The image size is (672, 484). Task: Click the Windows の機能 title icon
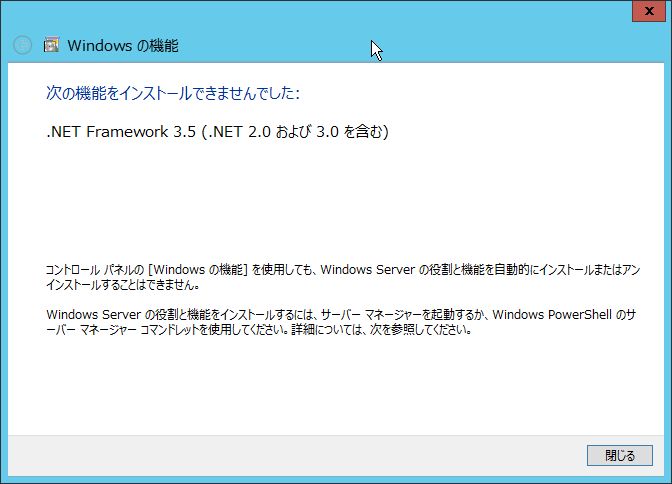pyautogui.click(x=51, y=45)
